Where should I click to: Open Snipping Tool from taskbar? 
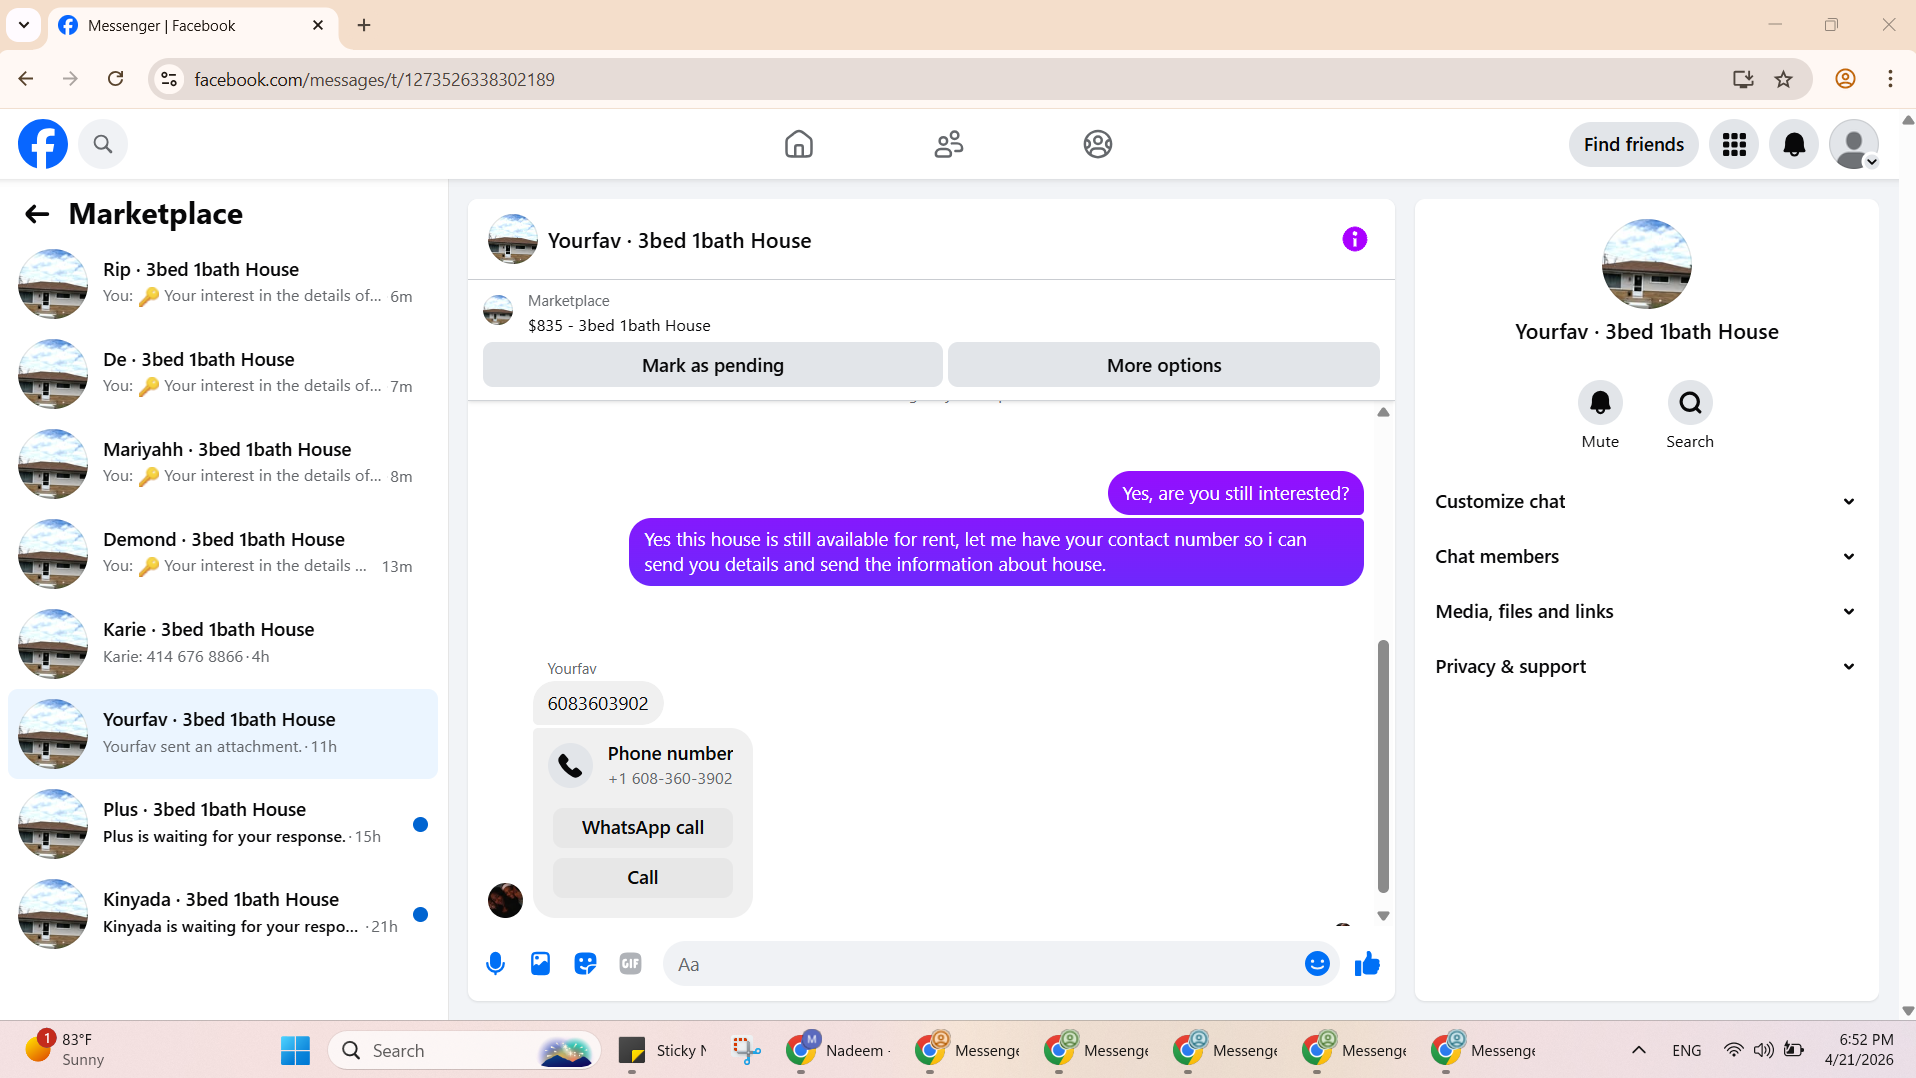(x=746, y=1050)
